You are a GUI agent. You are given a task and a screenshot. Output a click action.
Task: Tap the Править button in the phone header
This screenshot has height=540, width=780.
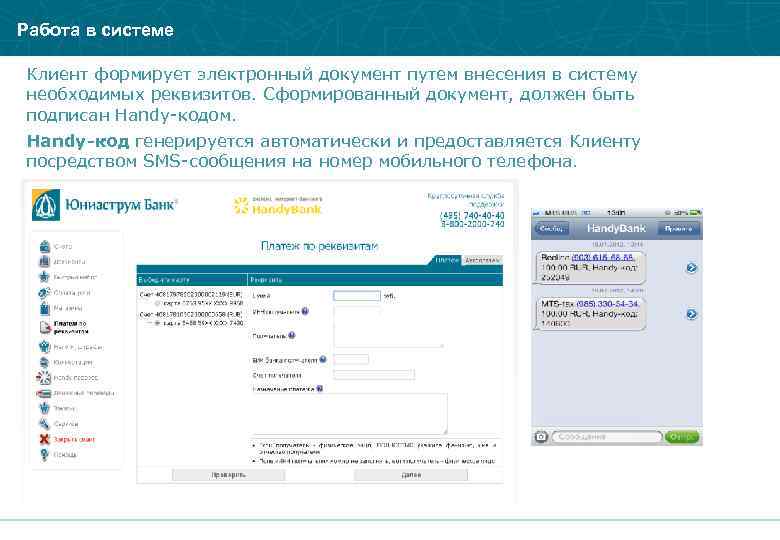click(679, 229)
